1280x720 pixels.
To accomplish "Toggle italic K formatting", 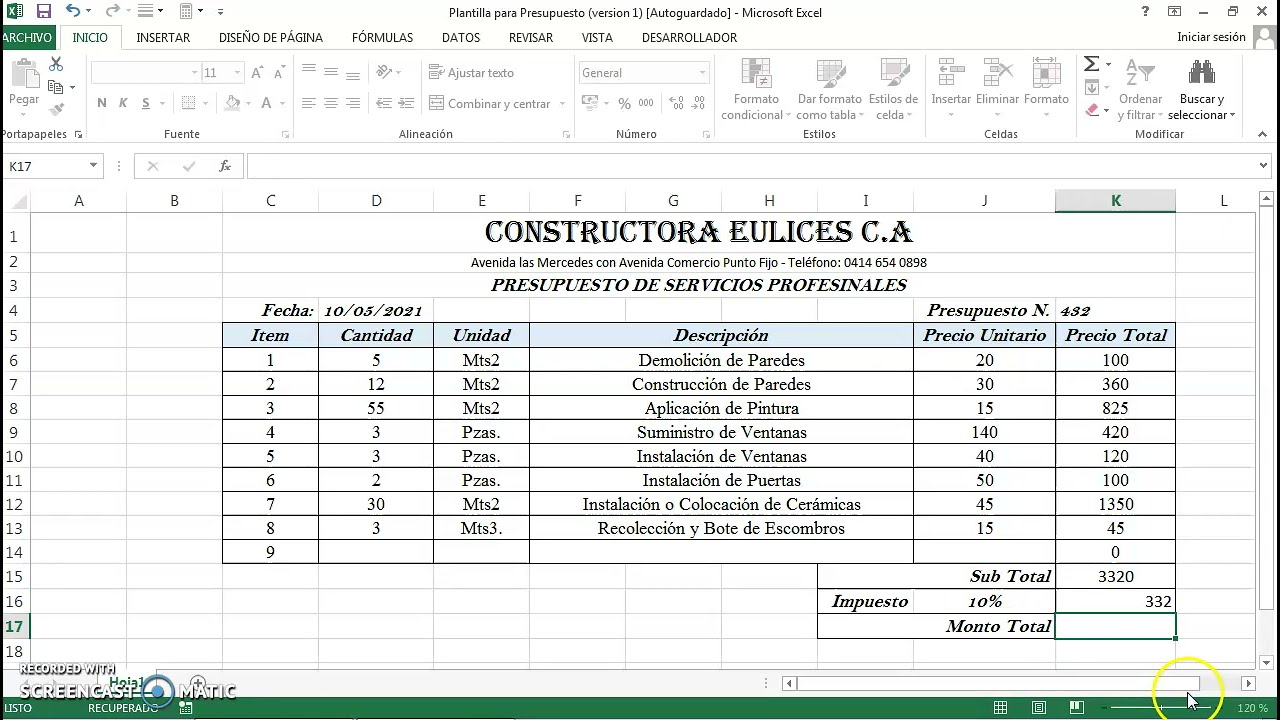I will coord(123,103).
